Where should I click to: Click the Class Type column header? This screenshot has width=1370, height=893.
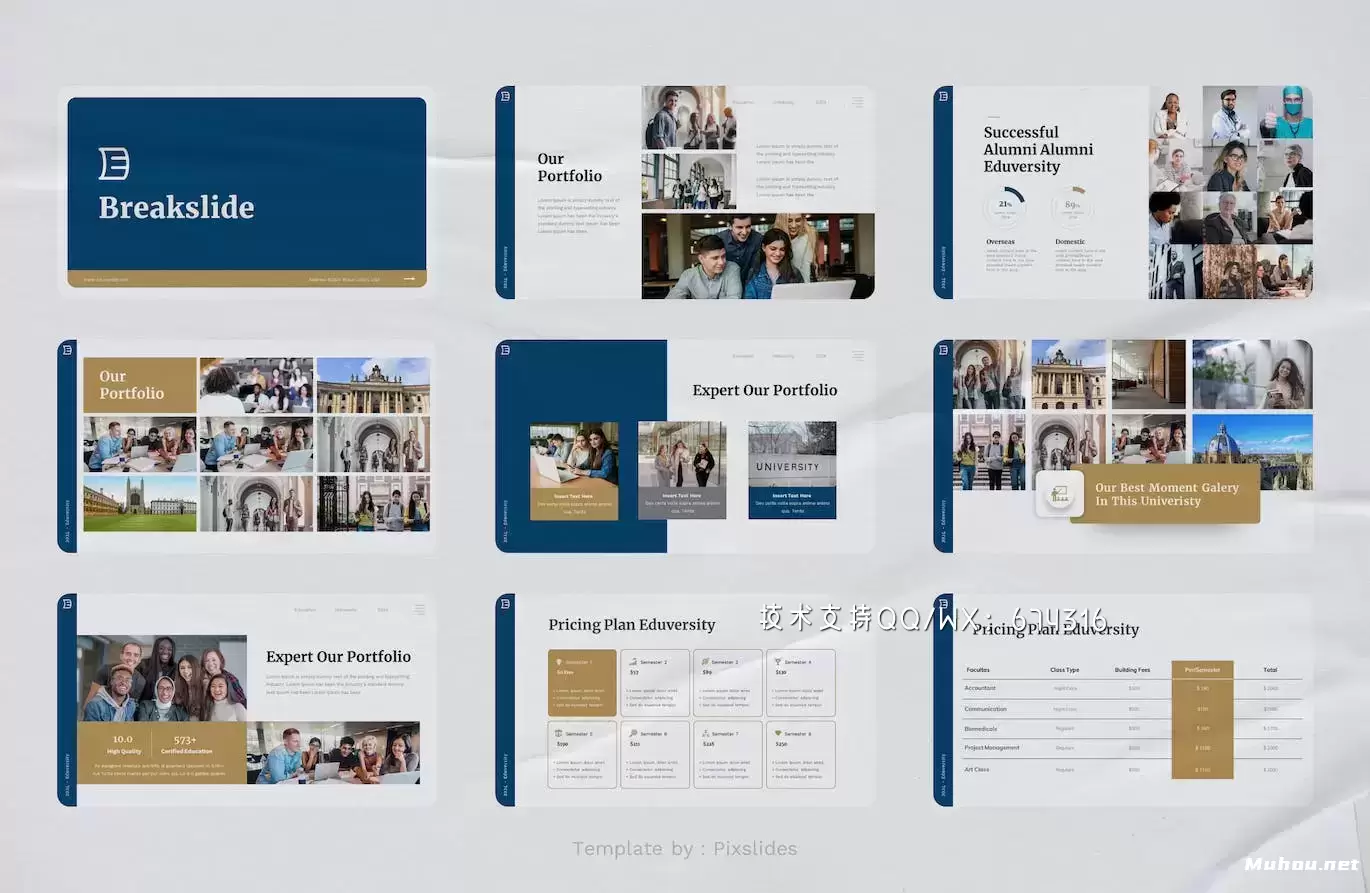pyautogui.click(x=1065, y=670)
